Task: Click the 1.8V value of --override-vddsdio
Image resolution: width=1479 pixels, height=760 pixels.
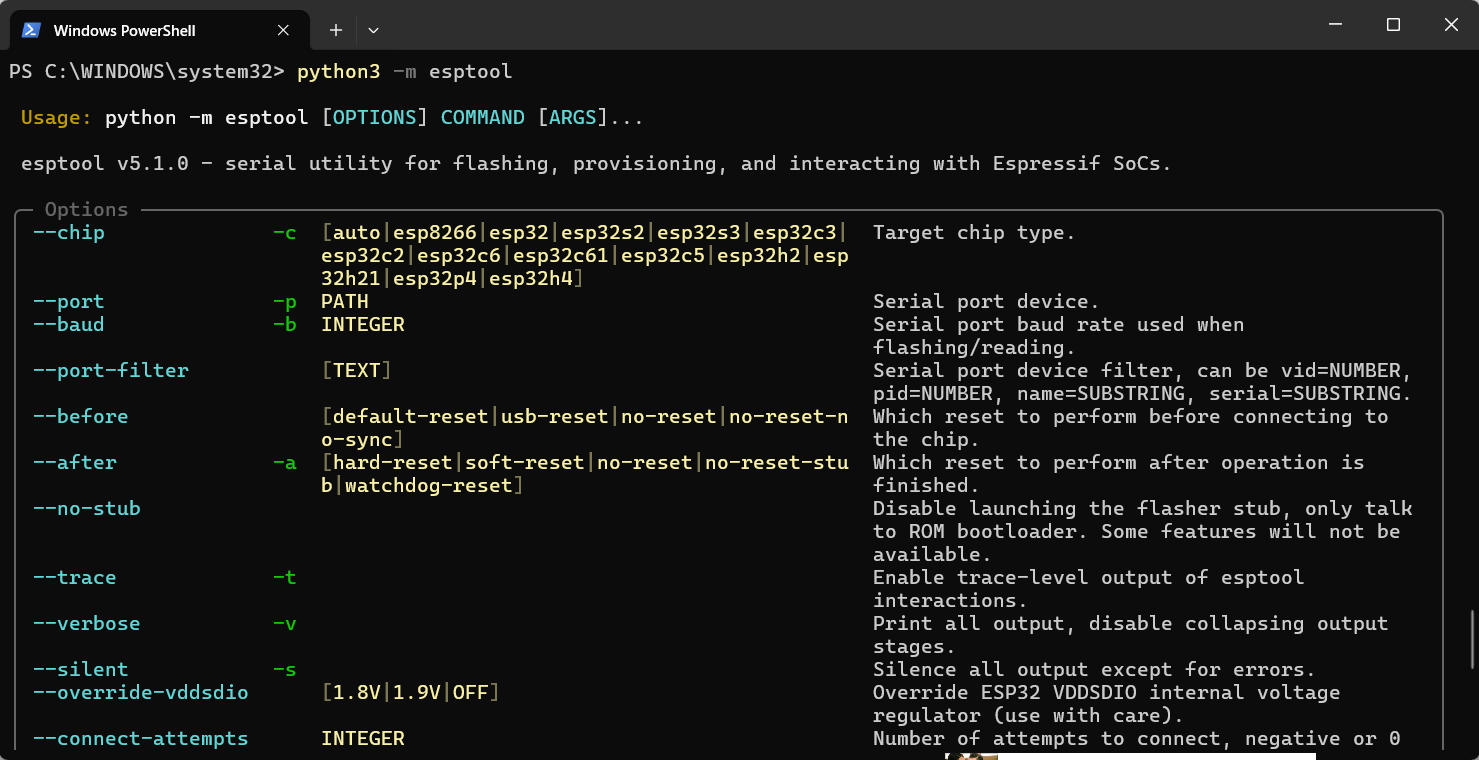Action: pos(357,693)
